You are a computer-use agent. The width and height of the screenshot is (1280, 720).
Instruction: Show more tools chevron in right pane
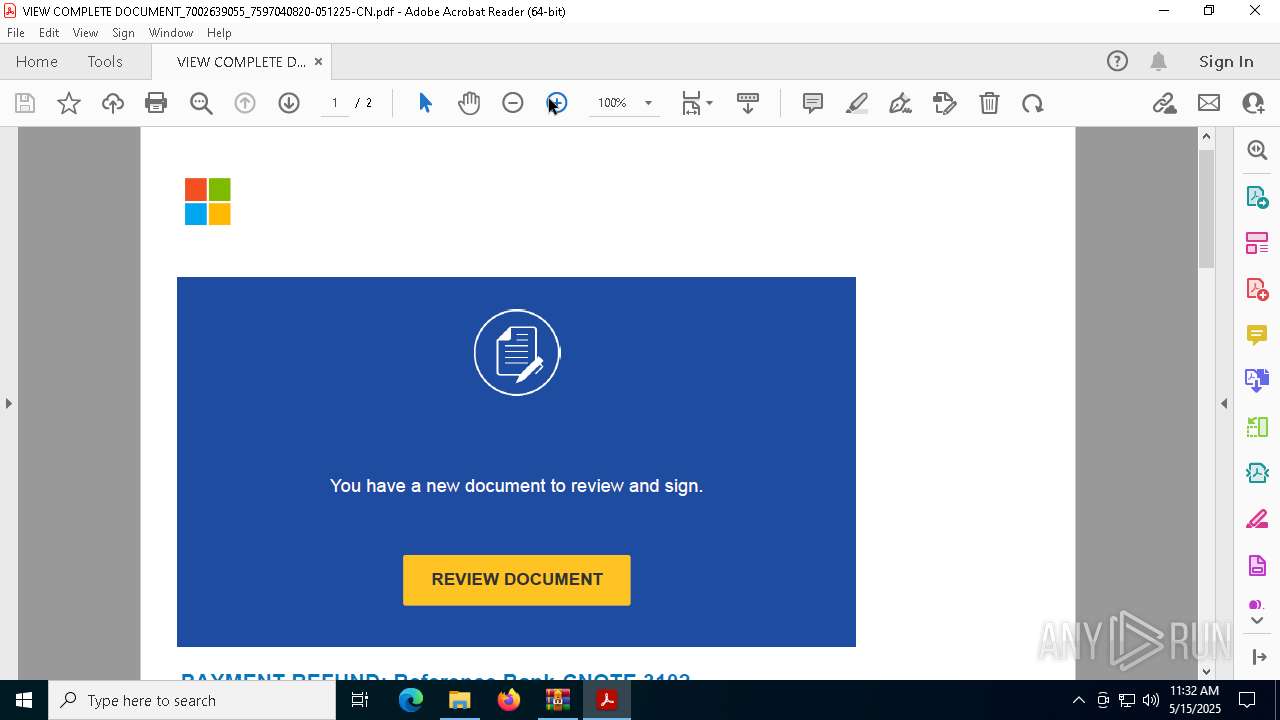point(1257,621)
